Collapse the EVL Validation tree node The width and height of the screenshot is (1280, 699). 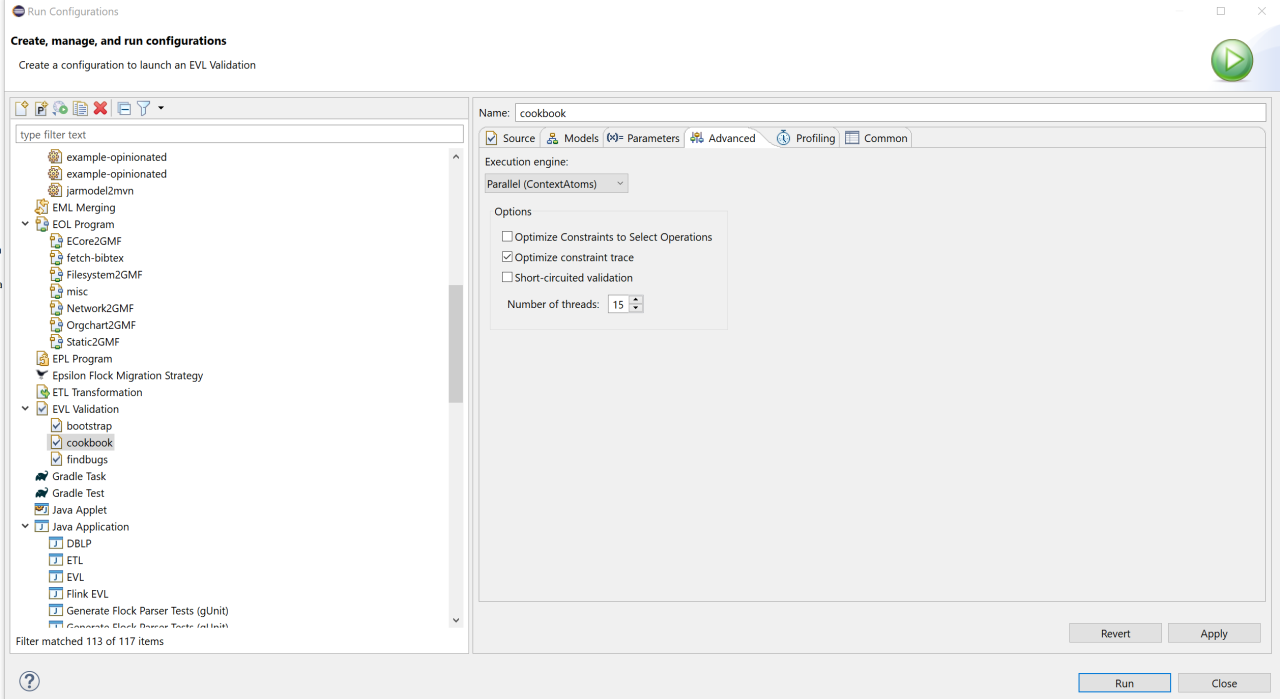[25, 409]
